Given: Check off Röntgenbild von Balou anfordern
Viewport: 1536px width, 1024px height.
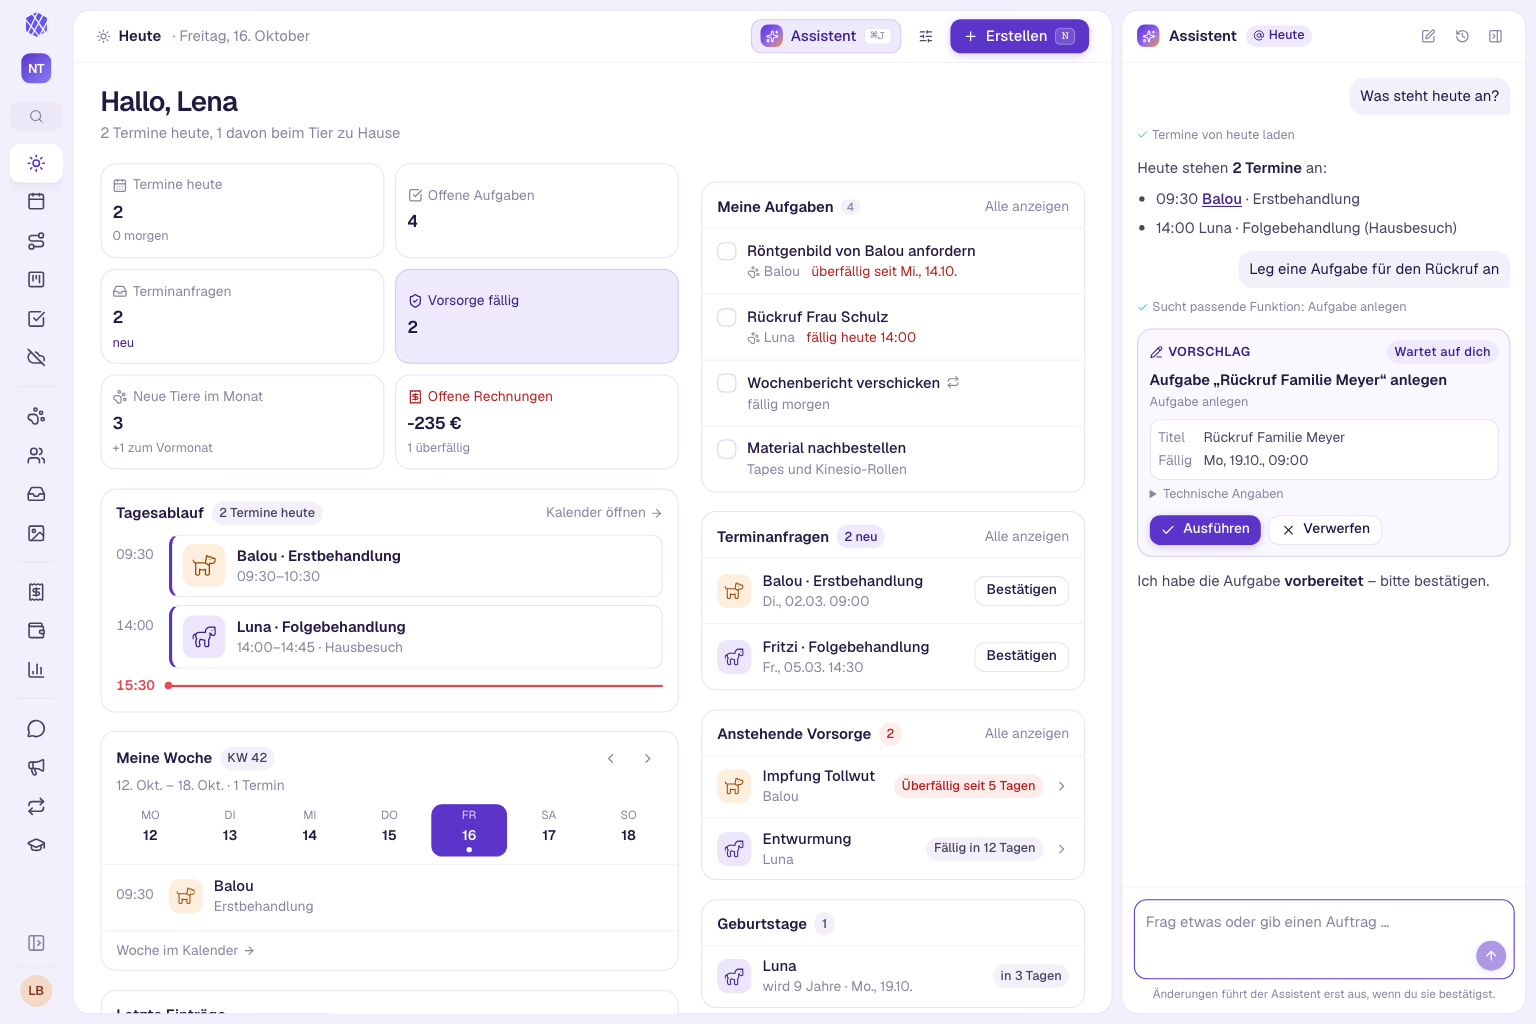Looking at the screenshot, I should 727,251.
